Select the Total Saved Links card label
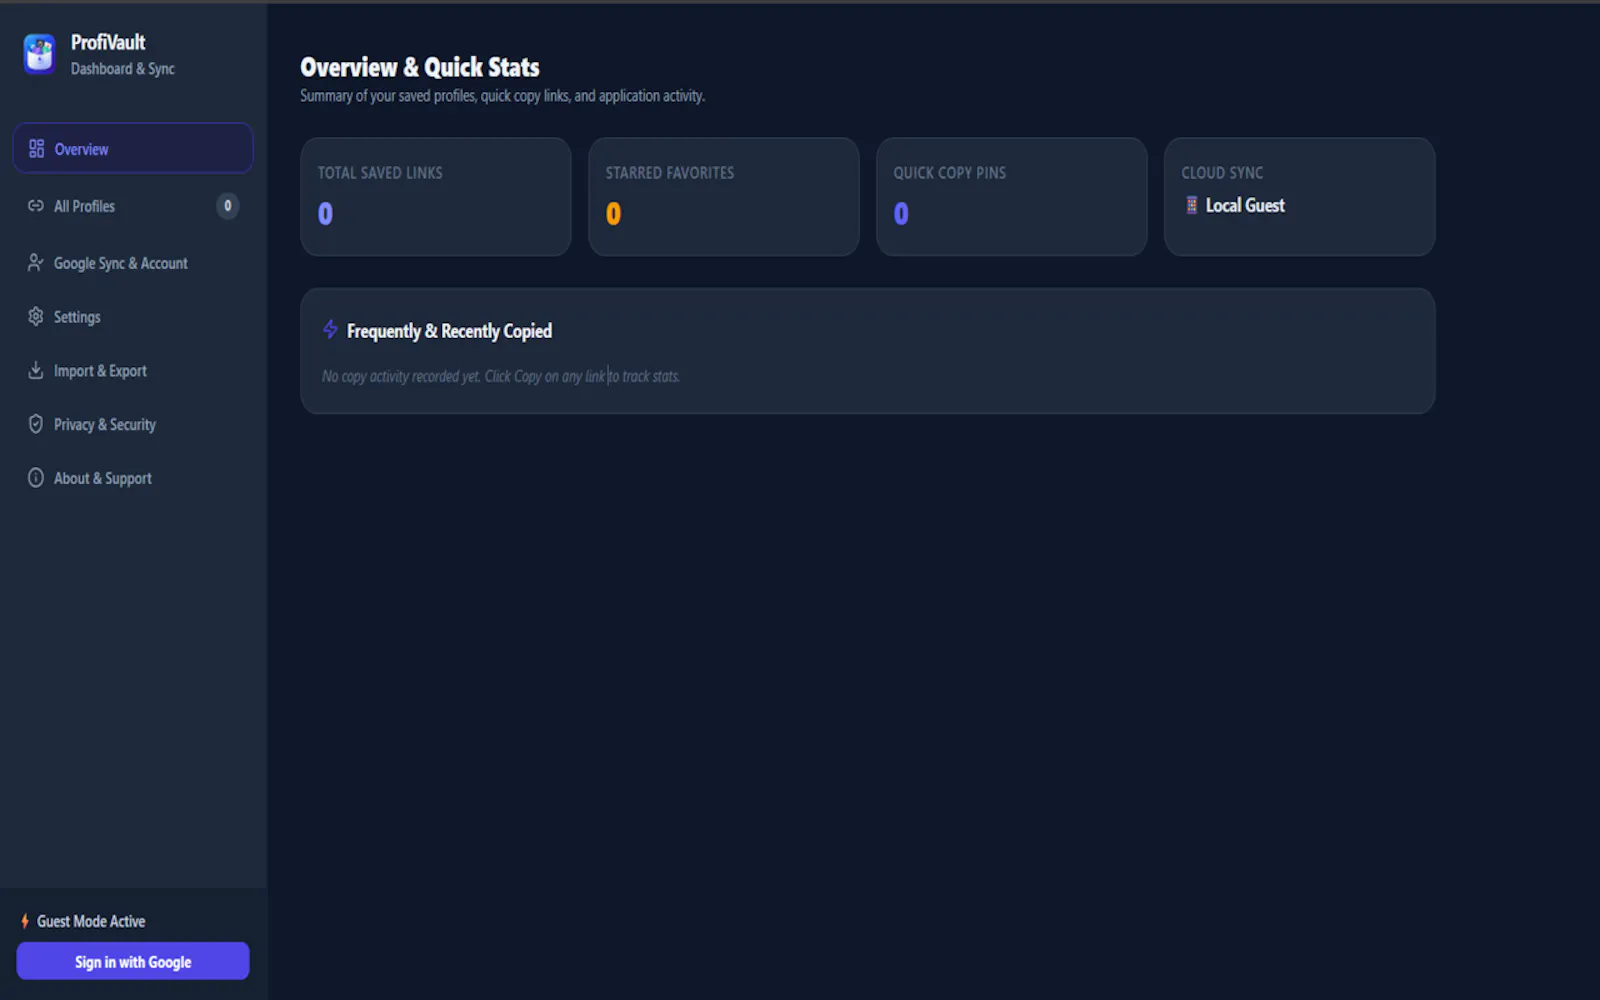This screenshot has height=1000, width=1600. [380, 173]
